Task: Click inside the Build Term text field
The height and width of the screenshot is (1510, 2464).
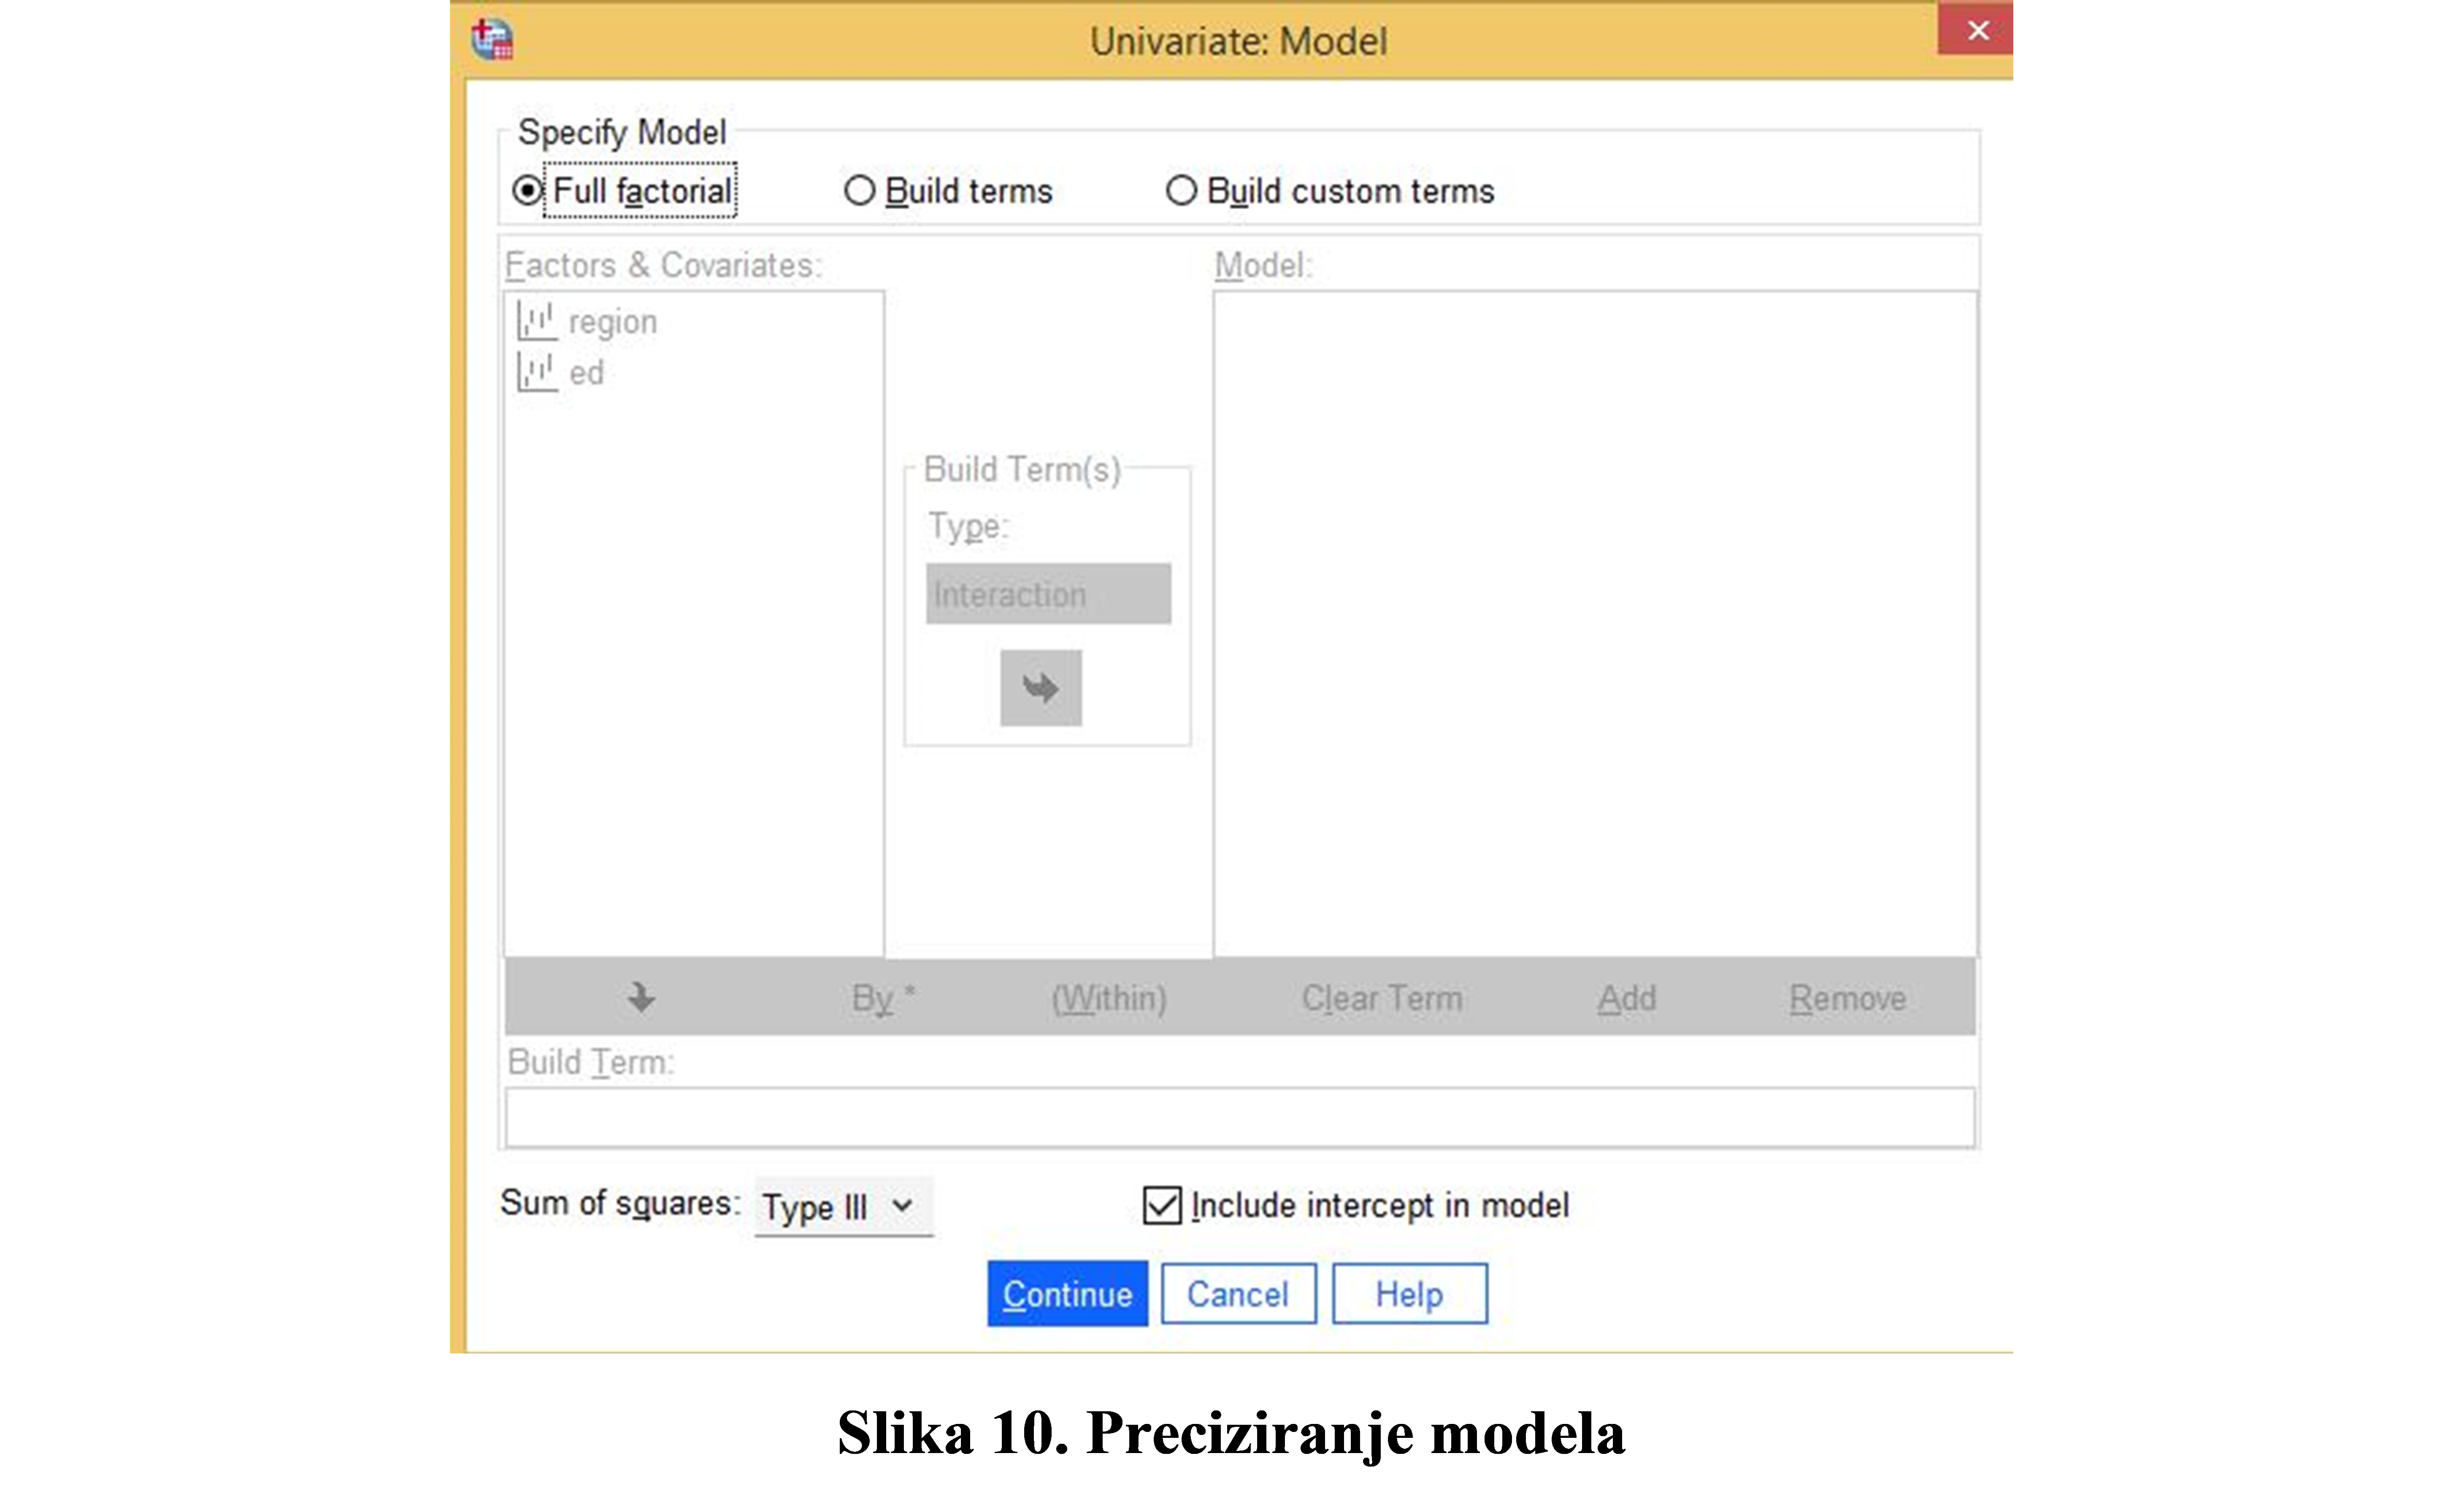Action: [x=1240, y=1117]
